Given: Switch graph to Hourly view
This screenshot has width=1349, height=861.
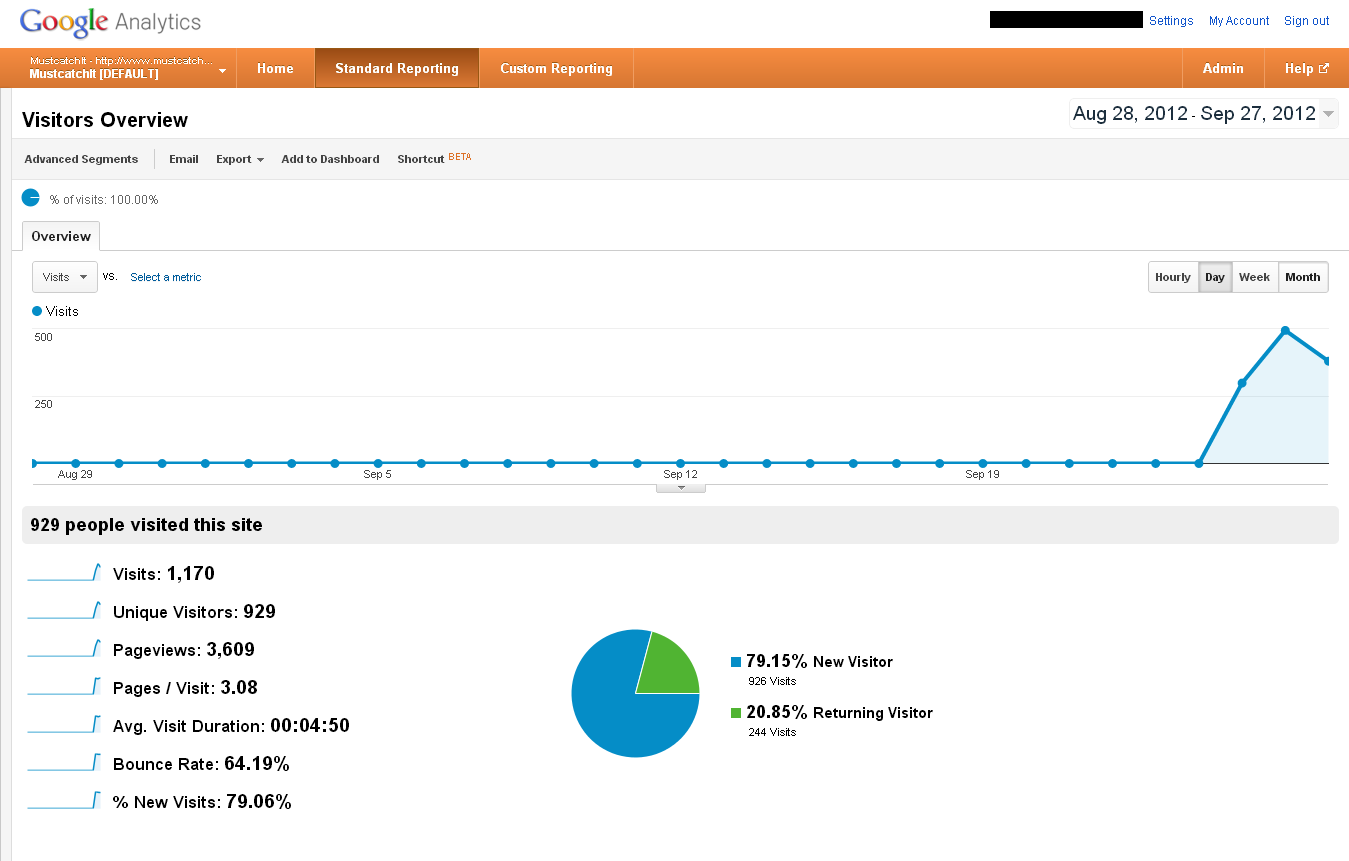Looking at the screenshot, I should pos(1173,277).
